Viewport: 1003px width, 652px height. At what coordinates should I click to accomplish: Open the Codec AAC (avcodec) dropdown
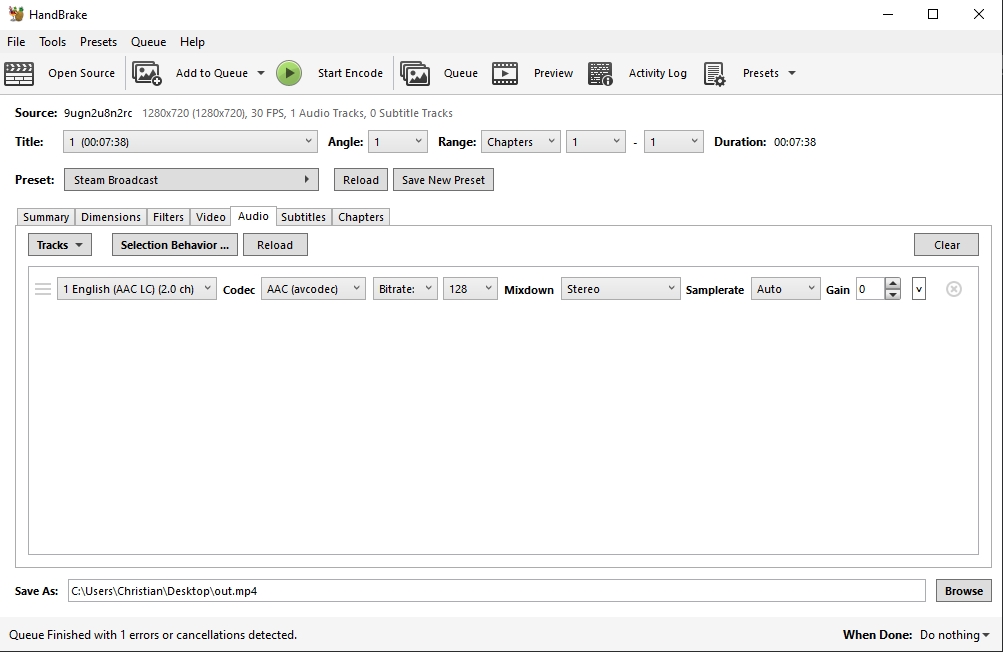pos(313,289)
